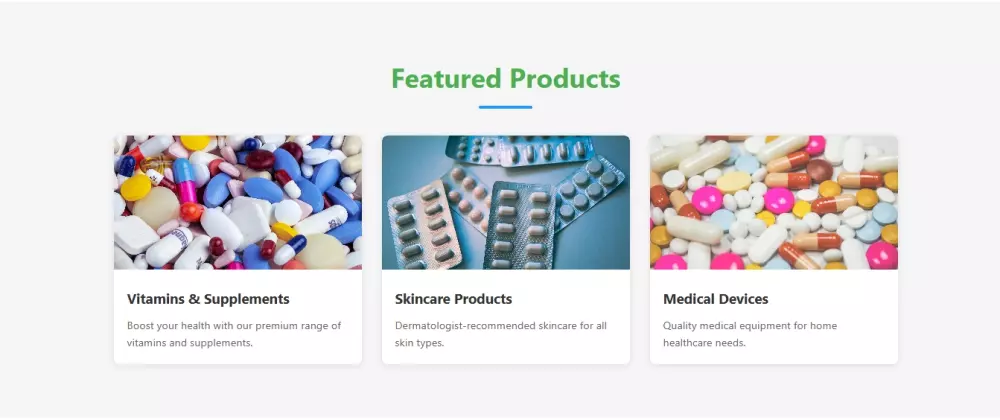
Task: Click the 'healthcare needs.' text line
Action: coord(704,343)
